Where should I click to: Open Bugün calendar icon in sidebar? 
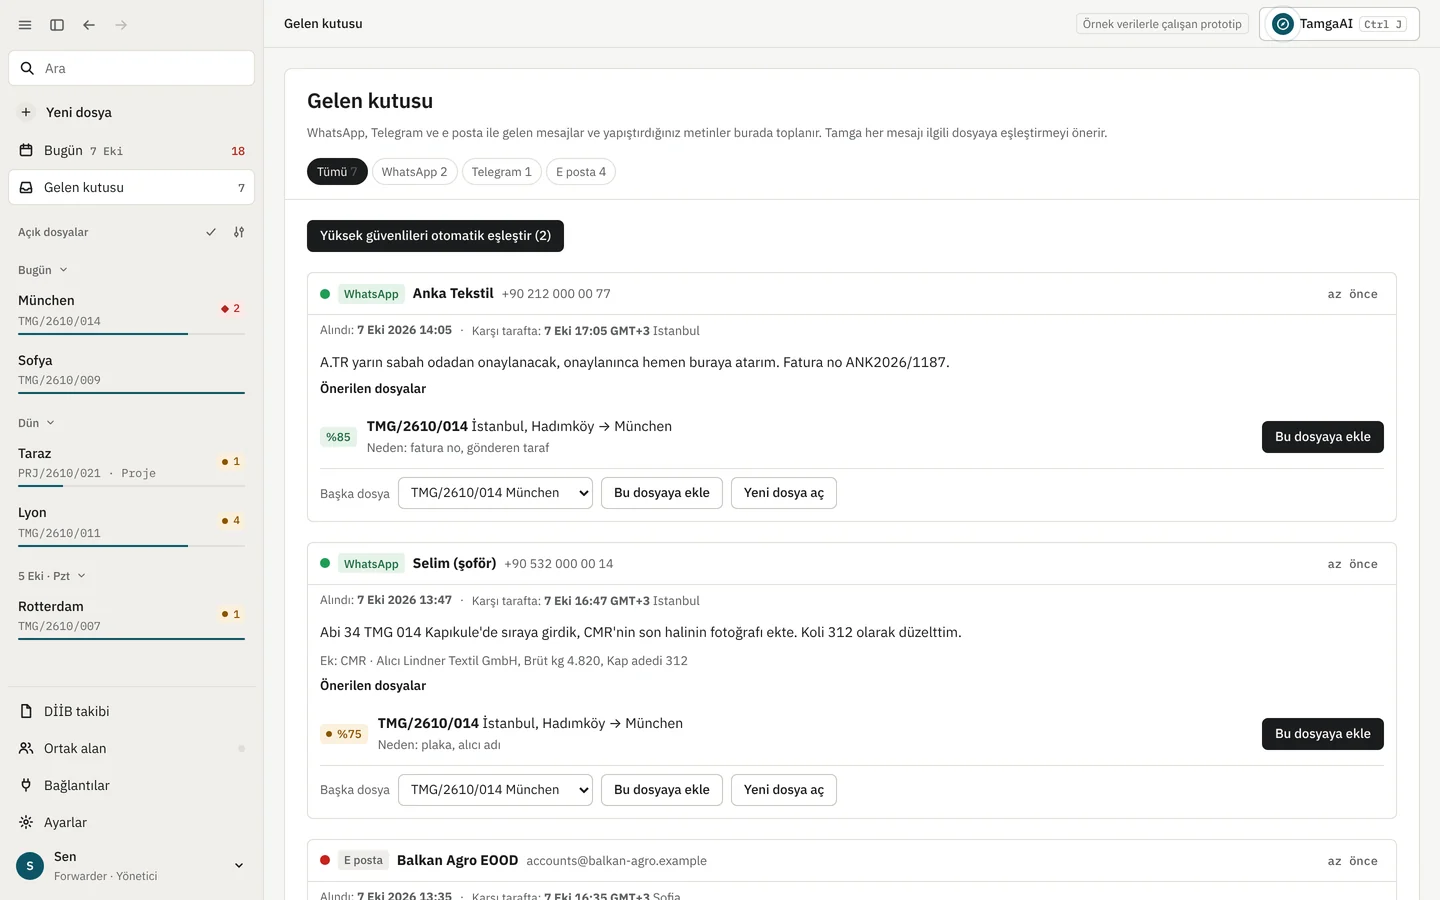pyautogui.click(x=26, y=150)
